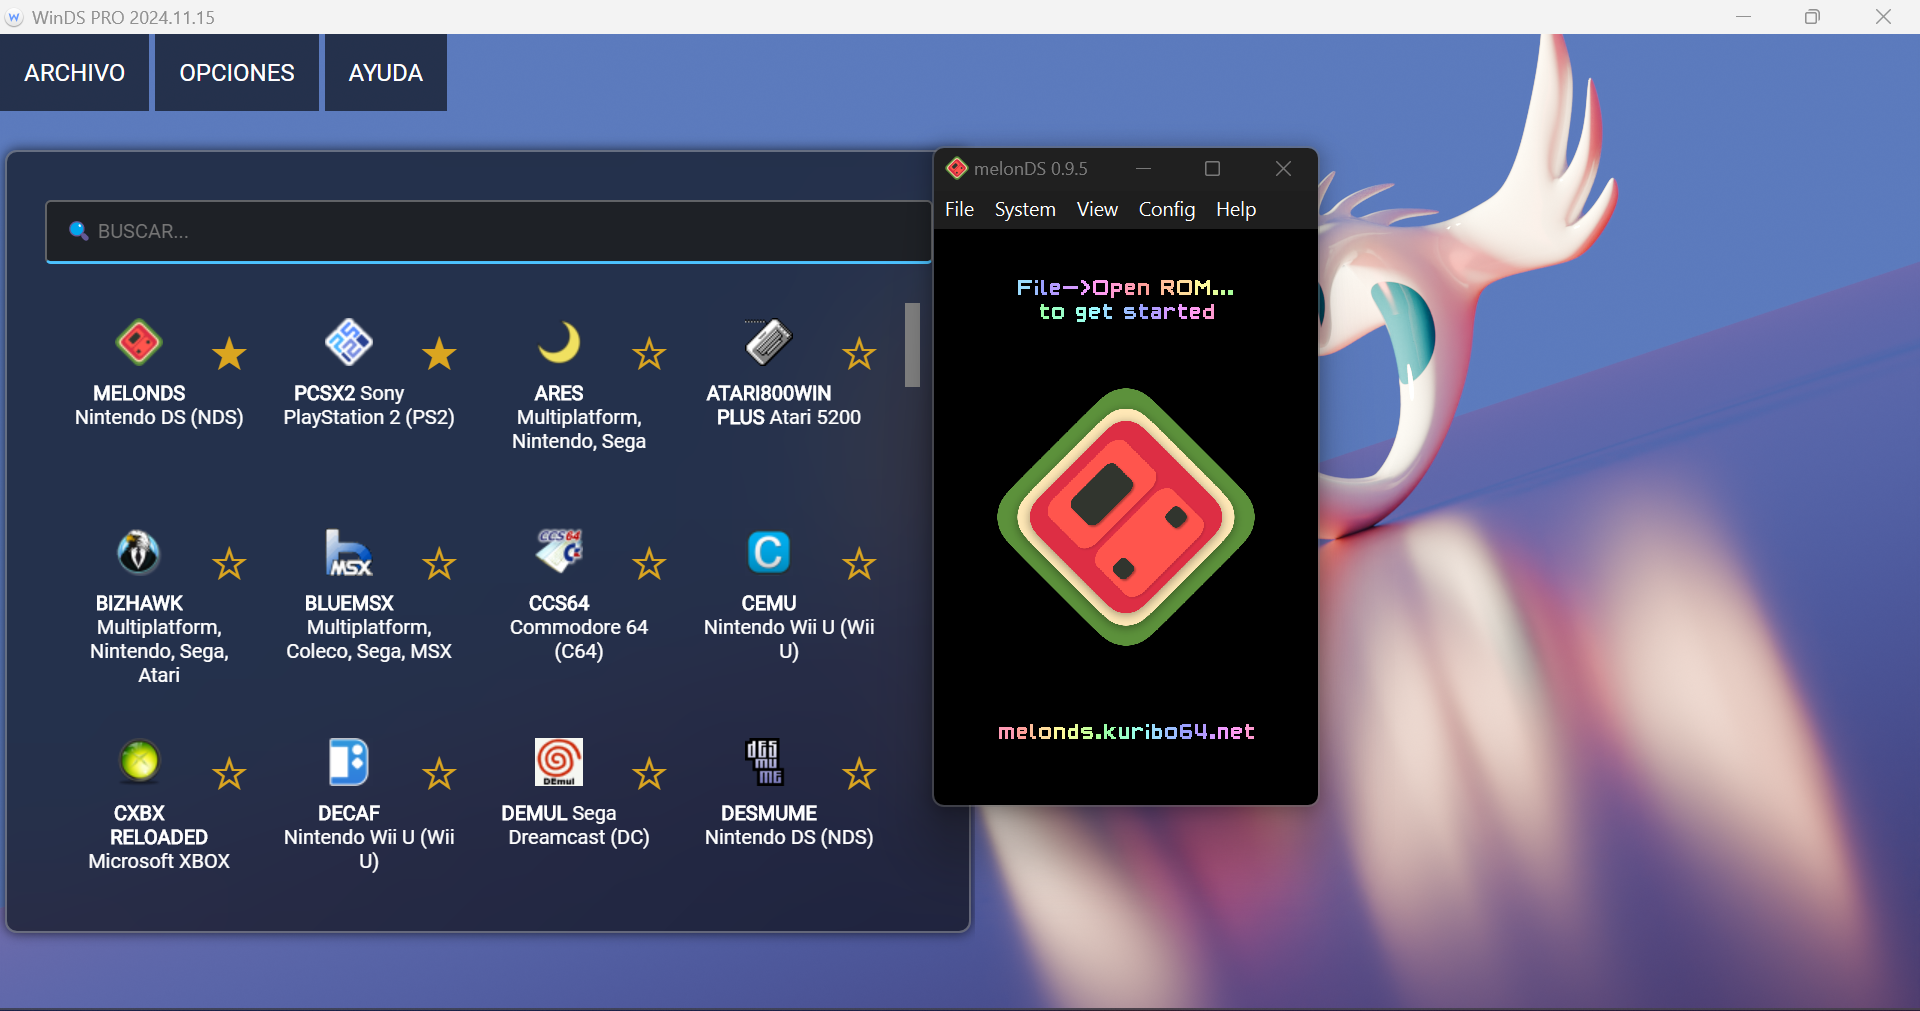Open the ATARI800WIN PLUS cartridge icon
The width and height of the screenshot is (1920, 1011).
(x=769, y=343)
